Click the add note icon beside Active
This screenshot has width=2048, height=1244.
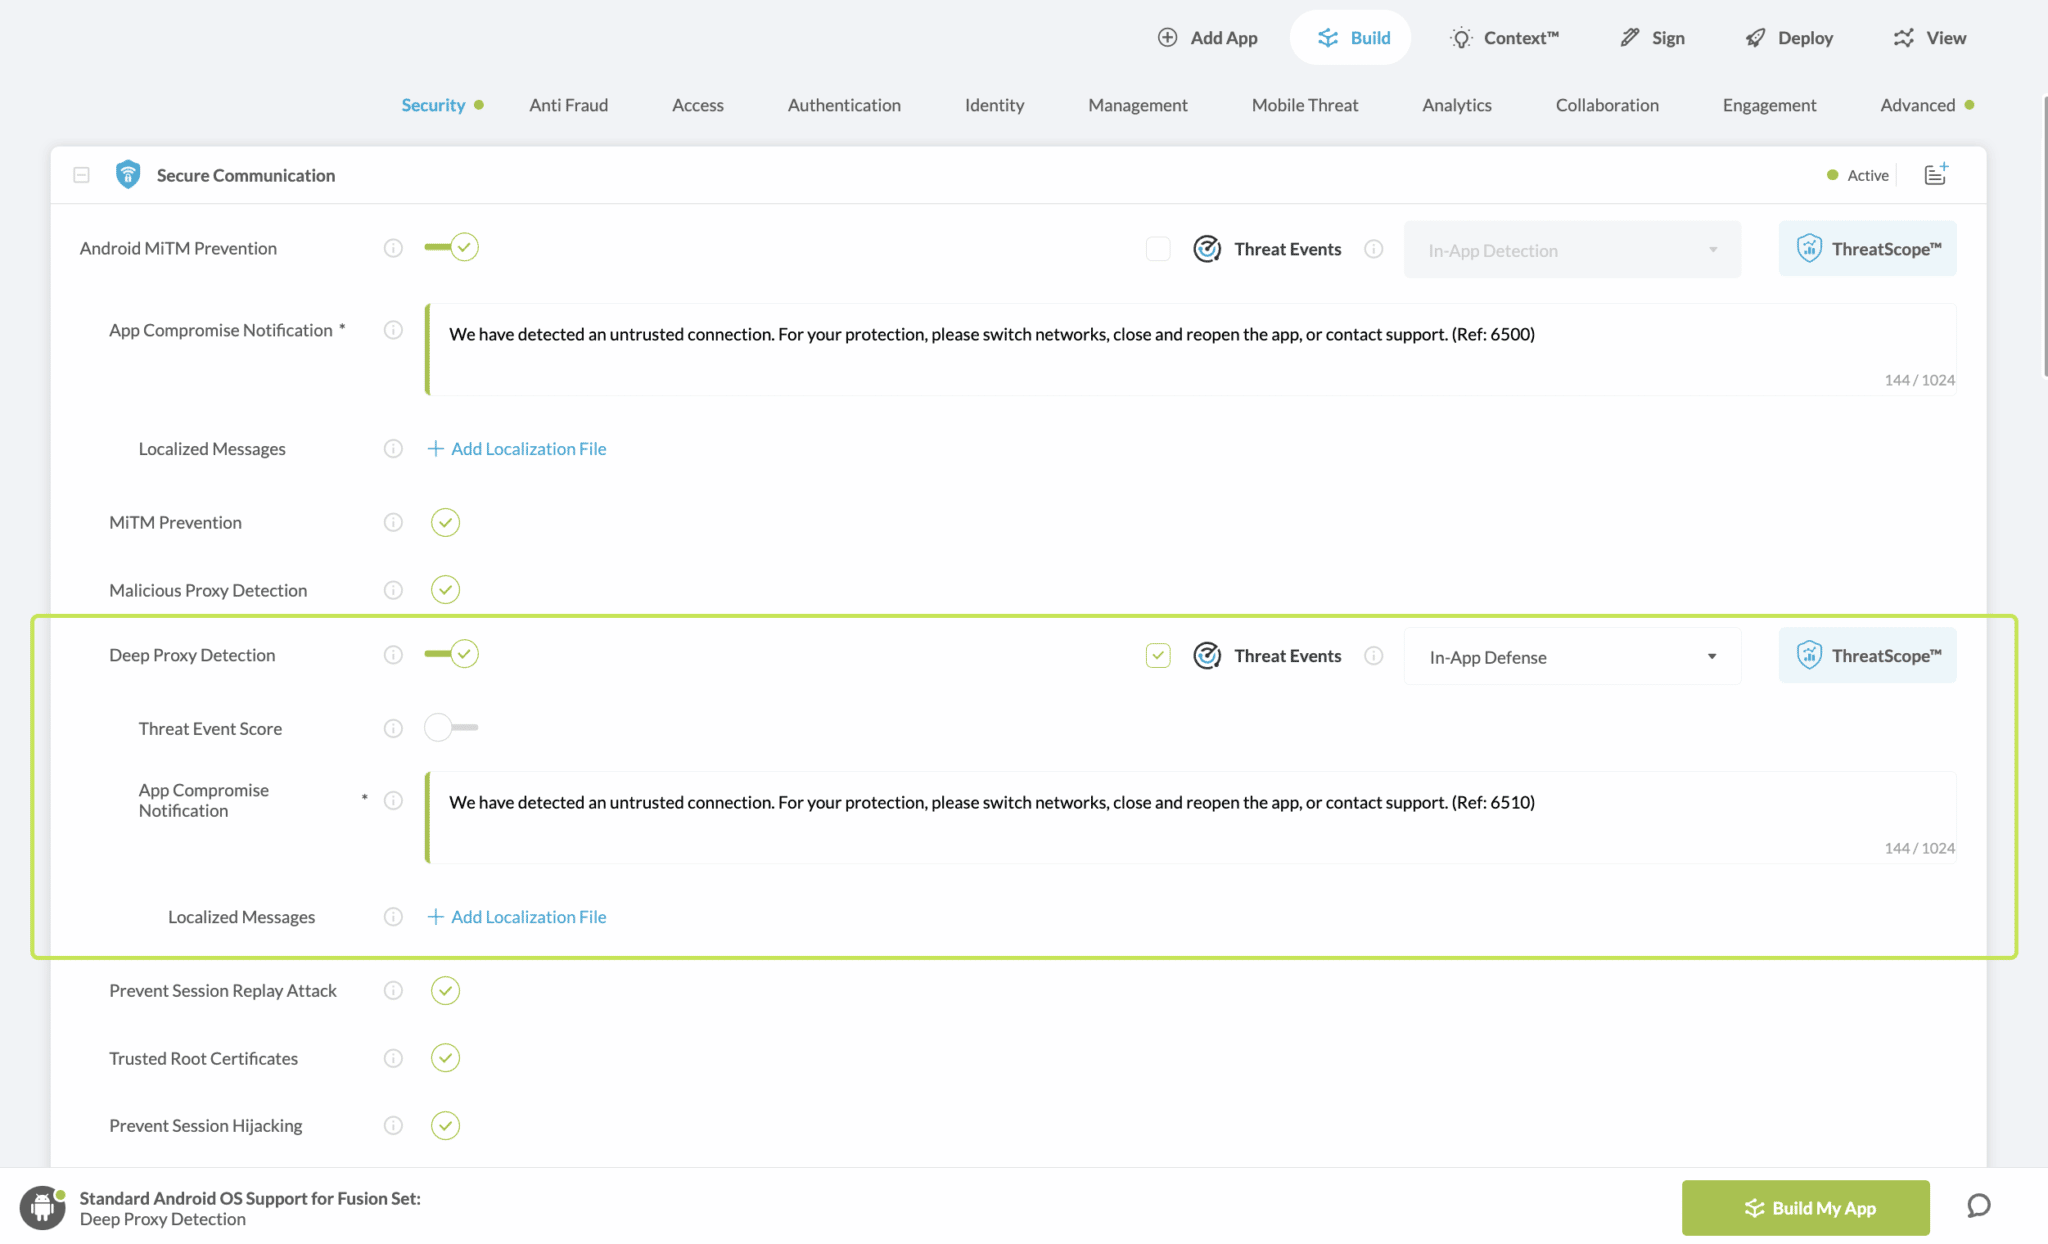coord(1935,175)
